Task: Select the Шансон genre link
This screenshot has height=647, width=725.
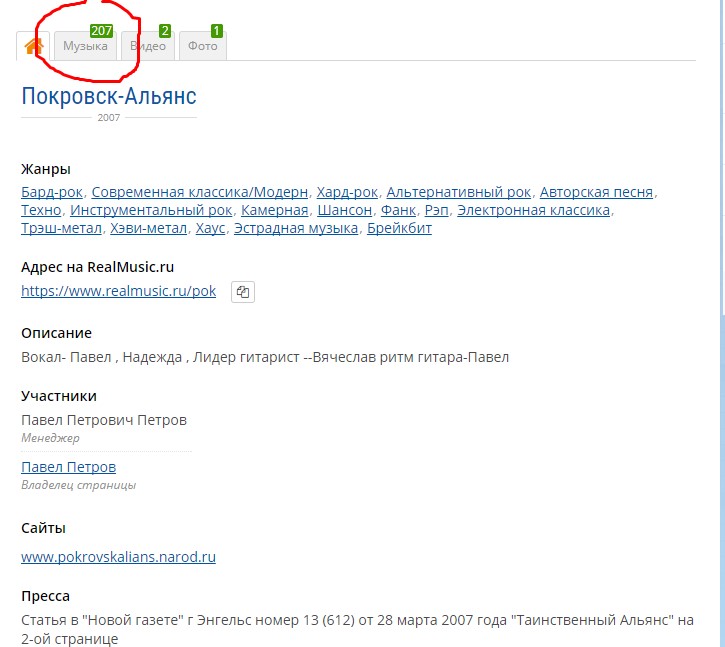Action: click(x=345, y=210)
